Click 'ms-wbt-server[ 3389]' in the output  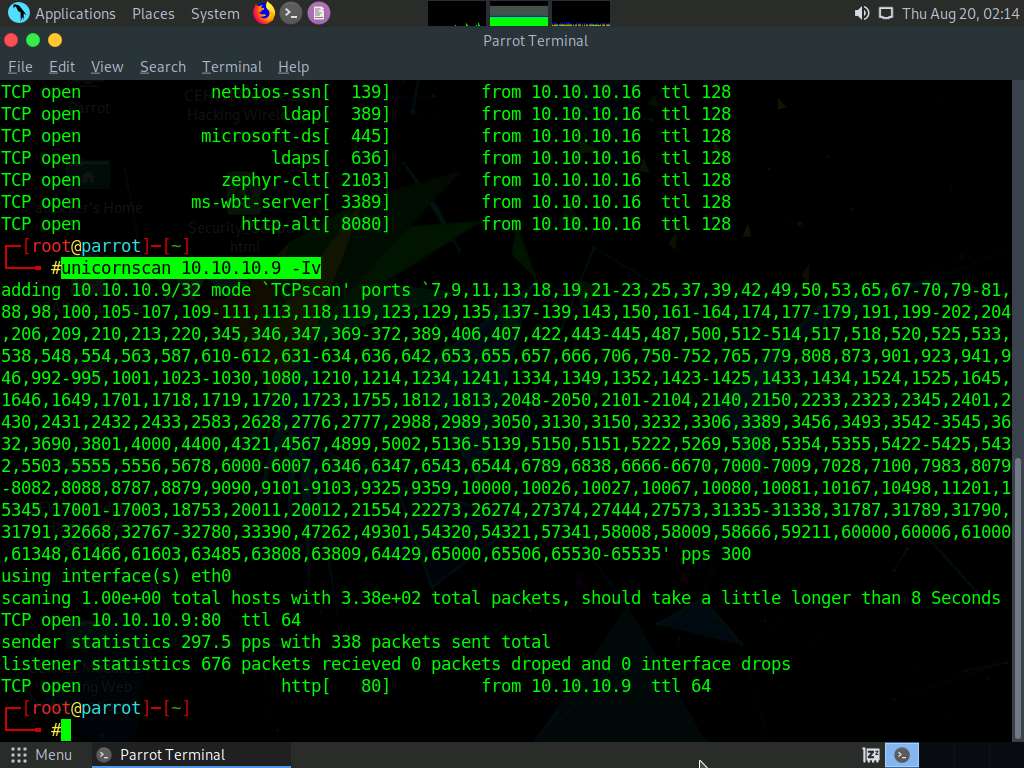tap(290, 202)
